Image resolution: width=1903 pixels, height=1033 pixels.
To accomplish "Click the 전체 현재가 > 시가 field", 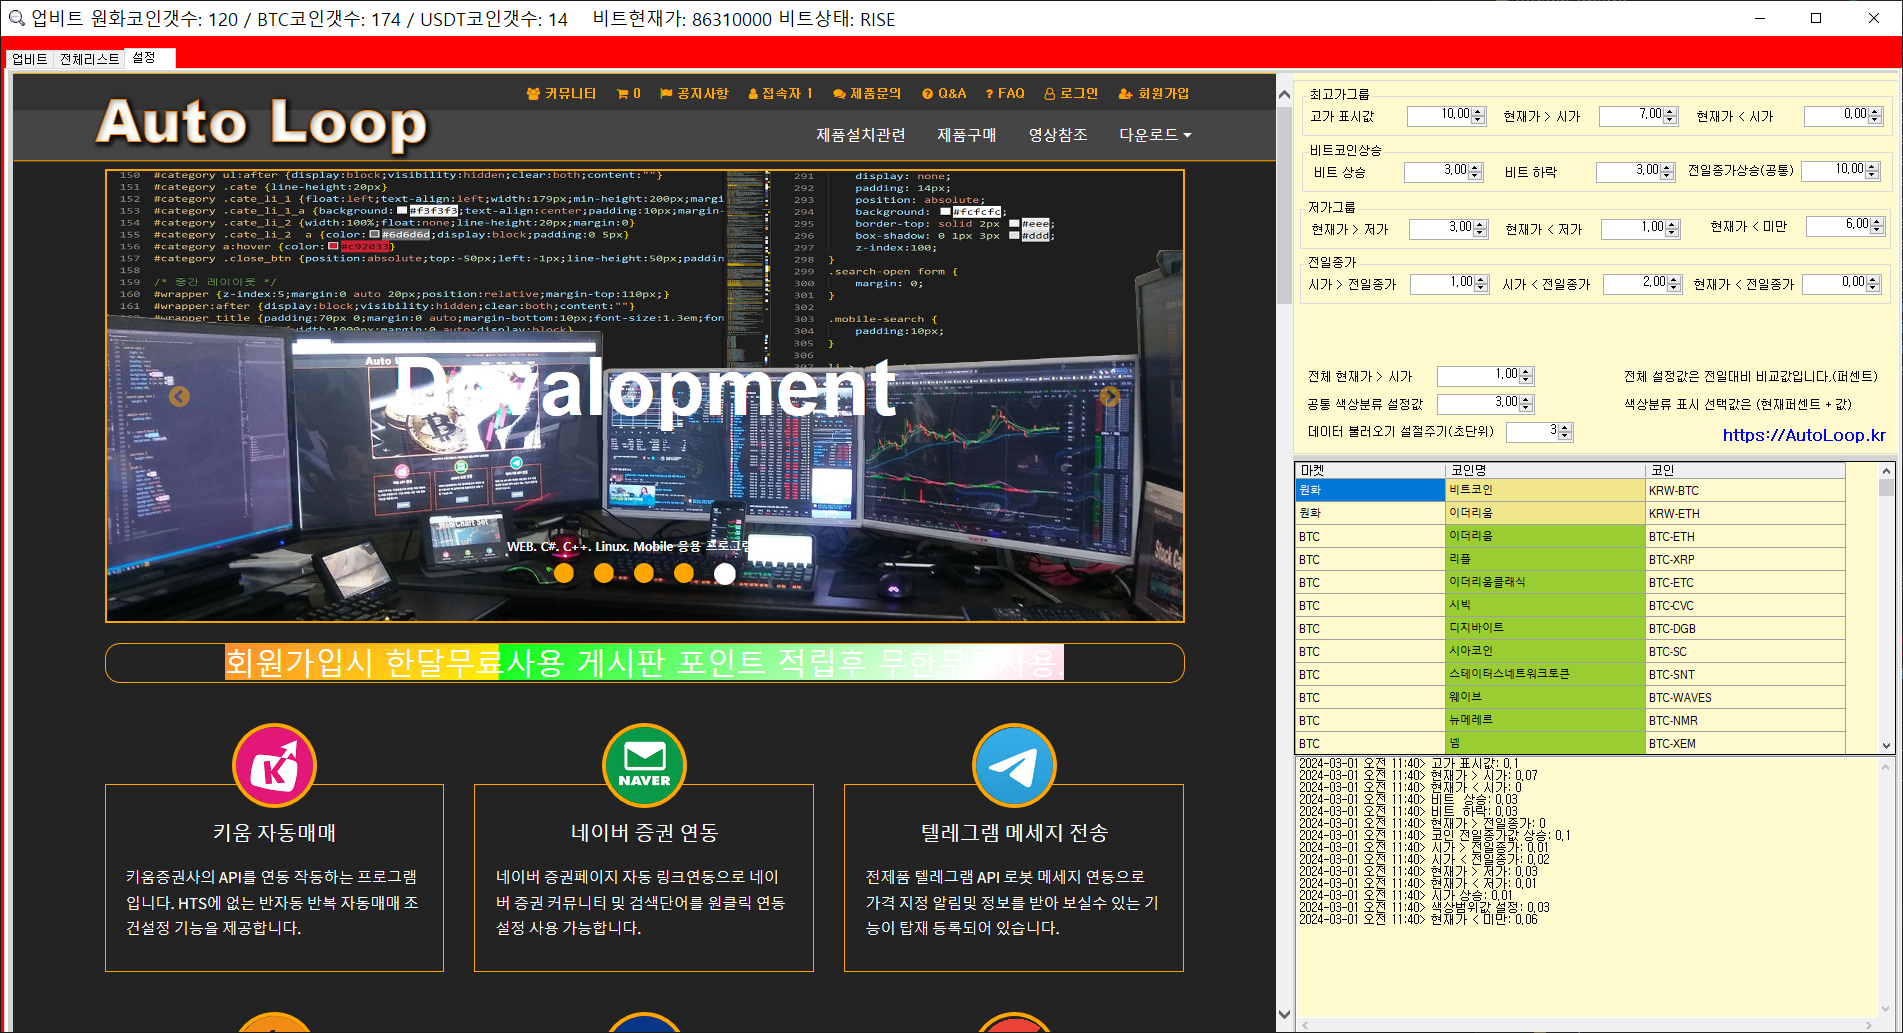I will point(1485,376).
